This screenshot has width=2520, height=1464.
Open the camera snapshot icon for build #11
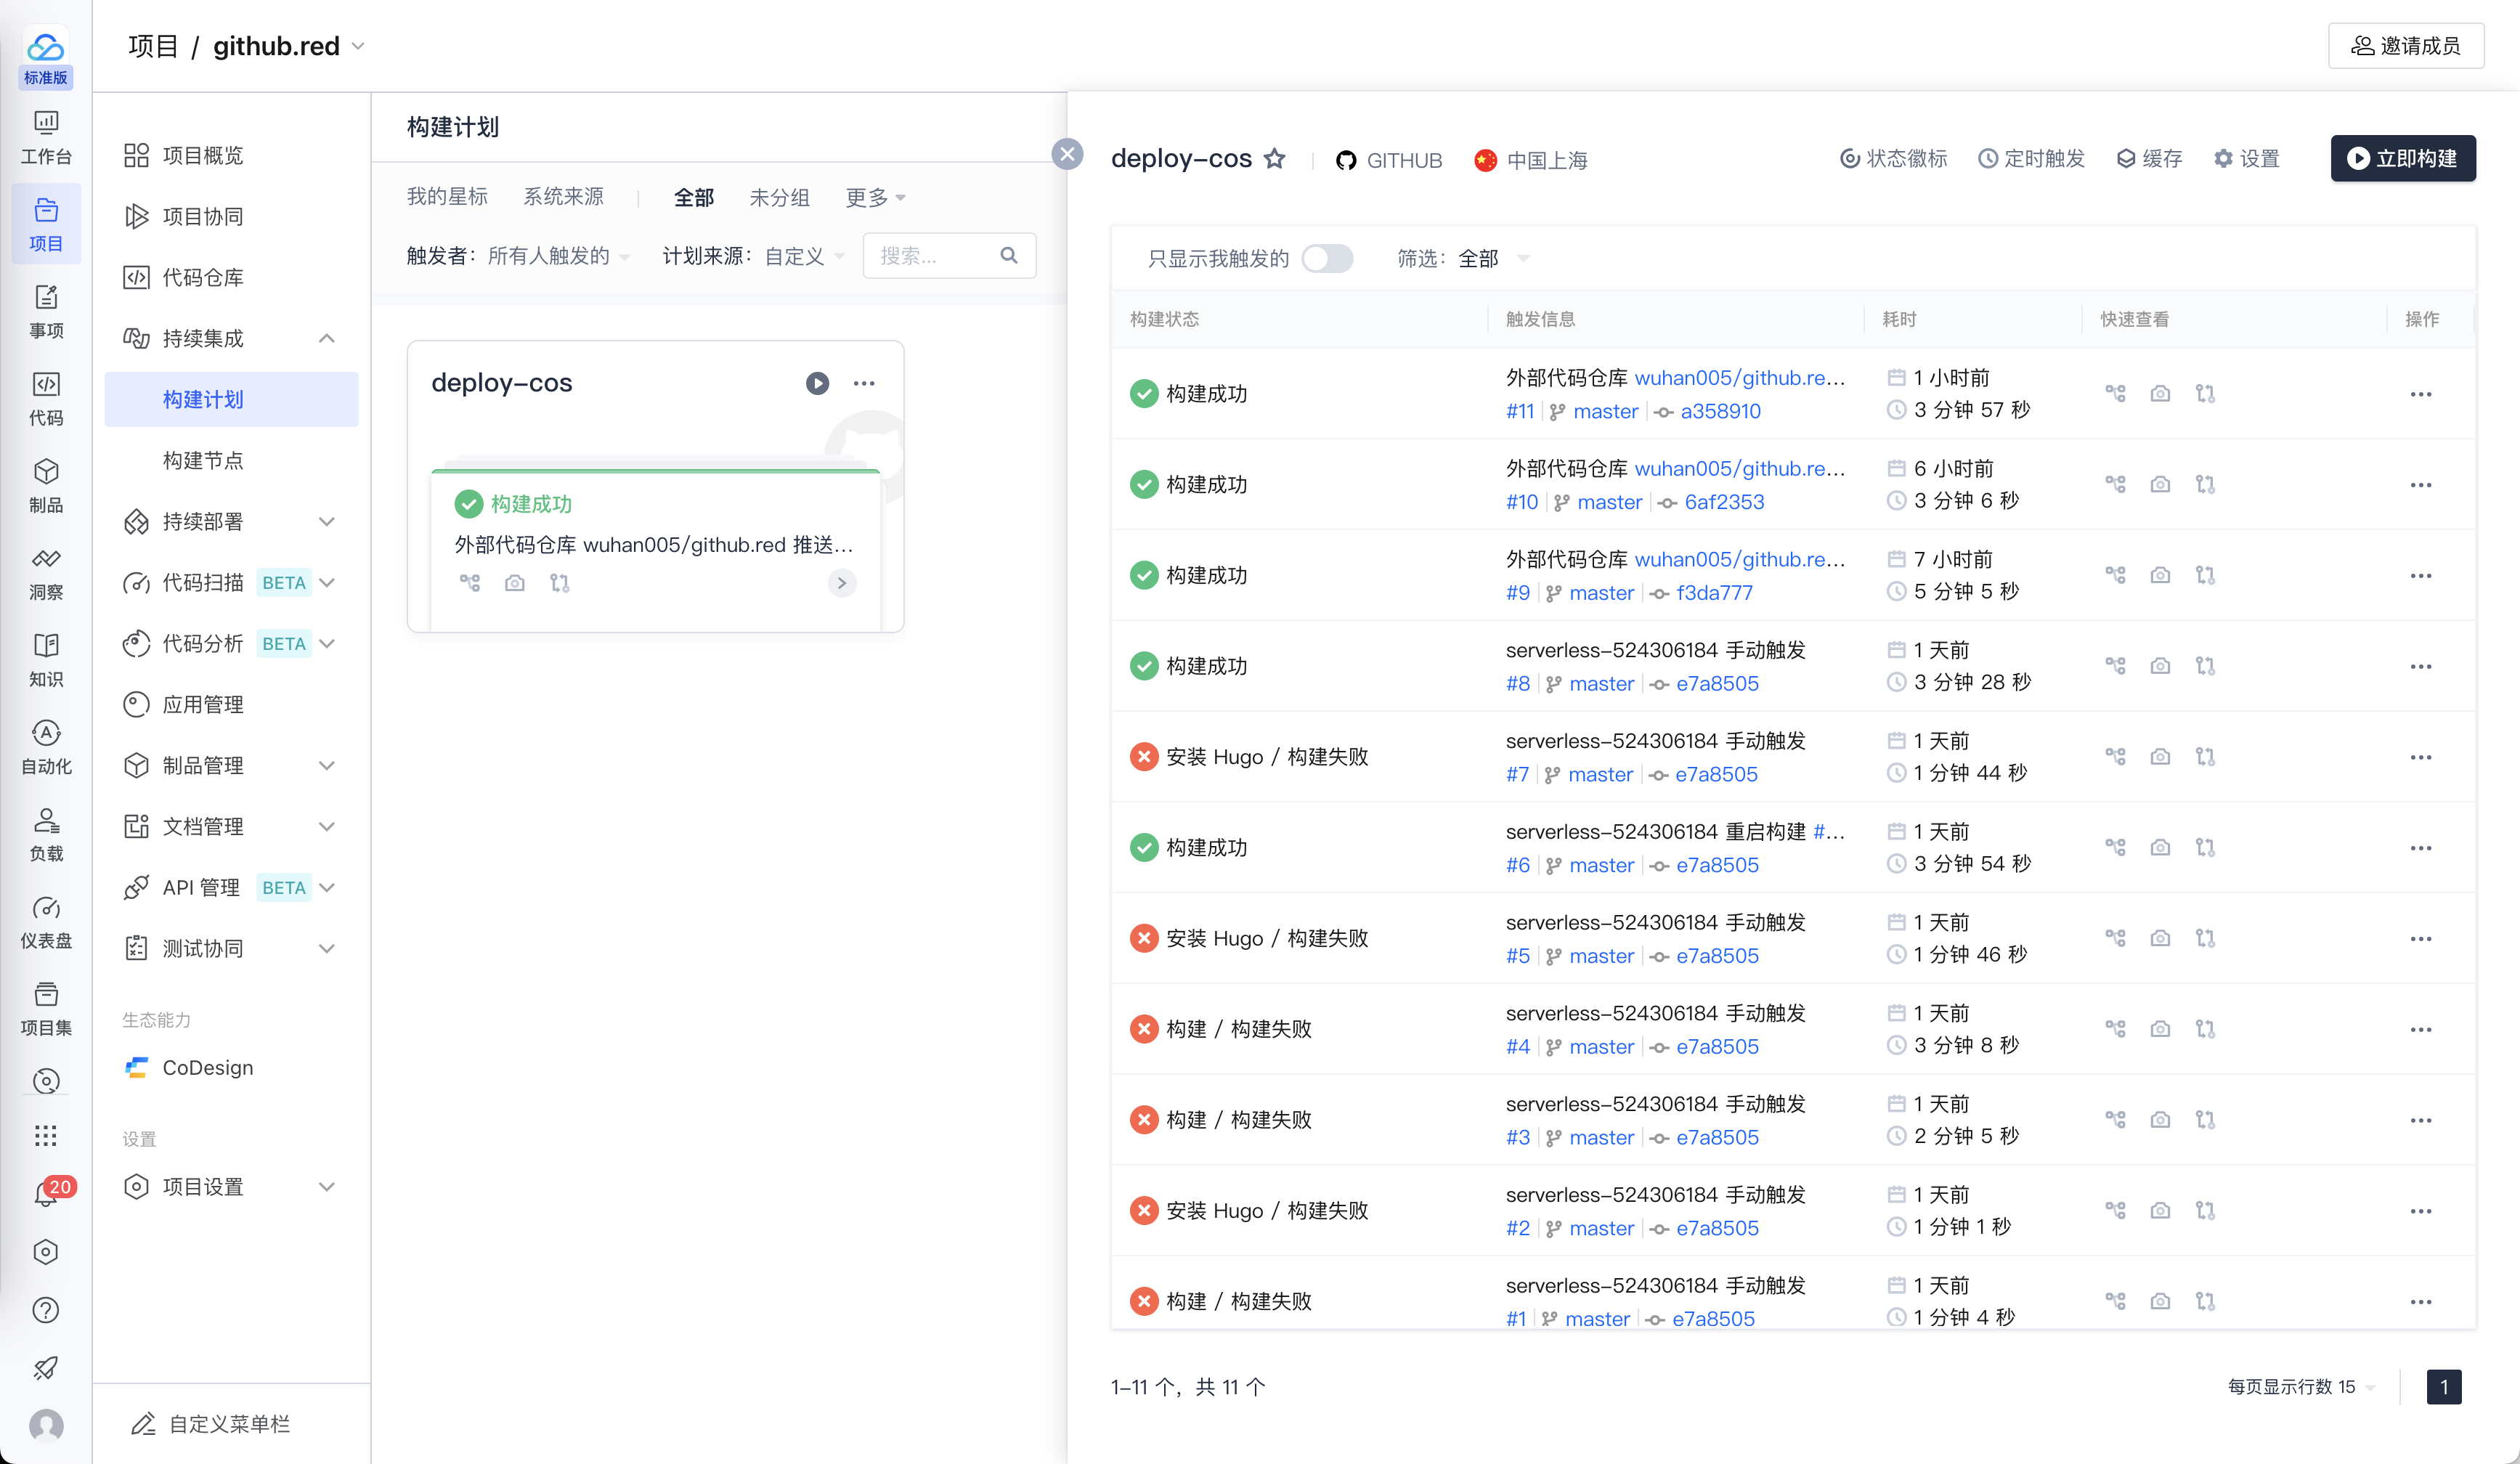click(2160, 394)
